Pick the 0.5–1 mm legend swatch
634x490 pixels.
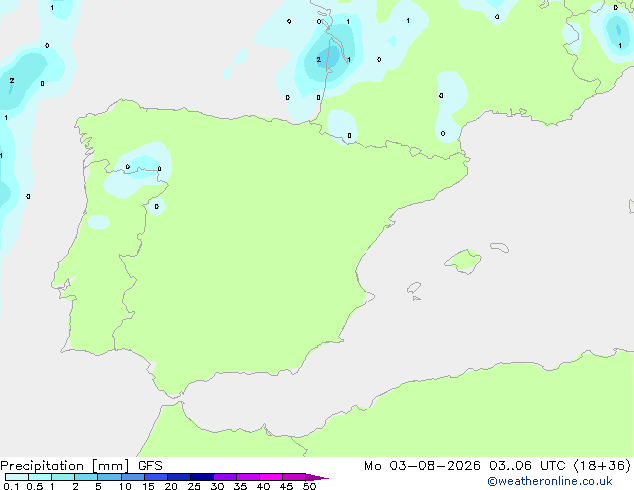tap(40, 477)
